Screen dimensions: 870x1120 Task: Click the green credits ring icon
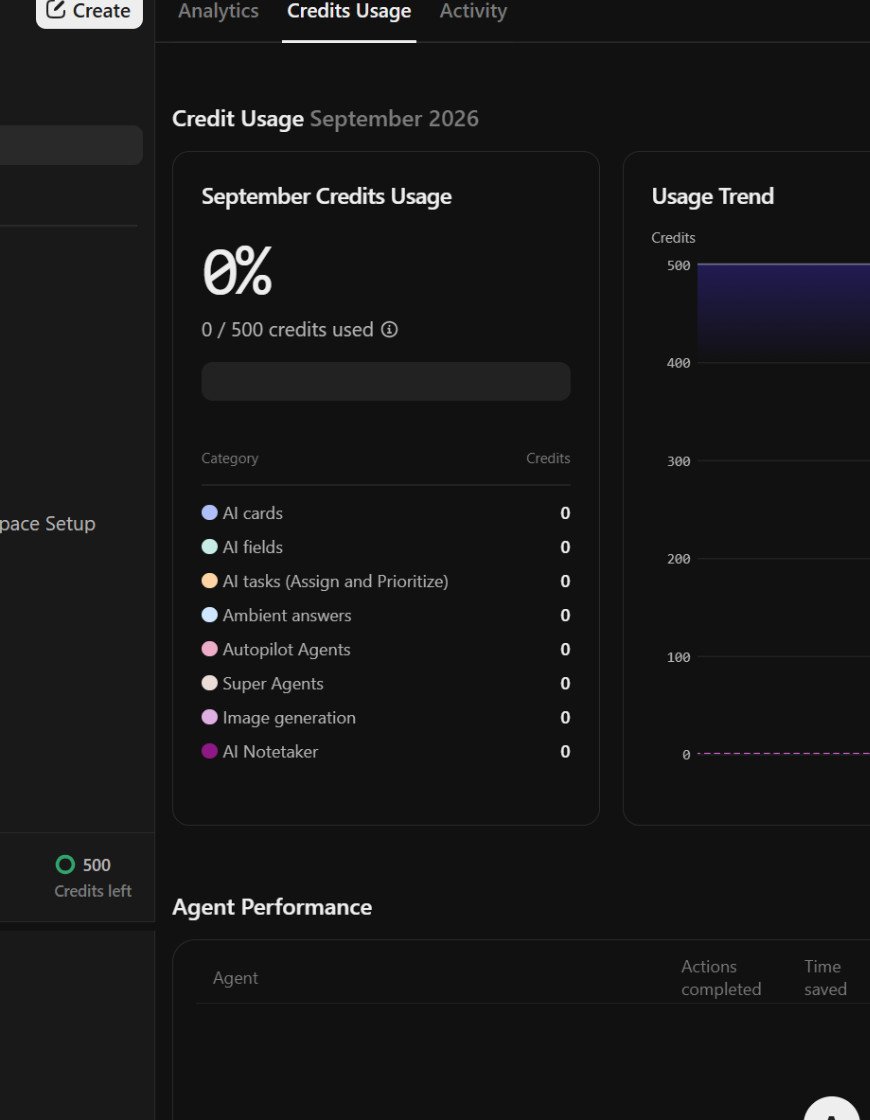coord(65,864)
